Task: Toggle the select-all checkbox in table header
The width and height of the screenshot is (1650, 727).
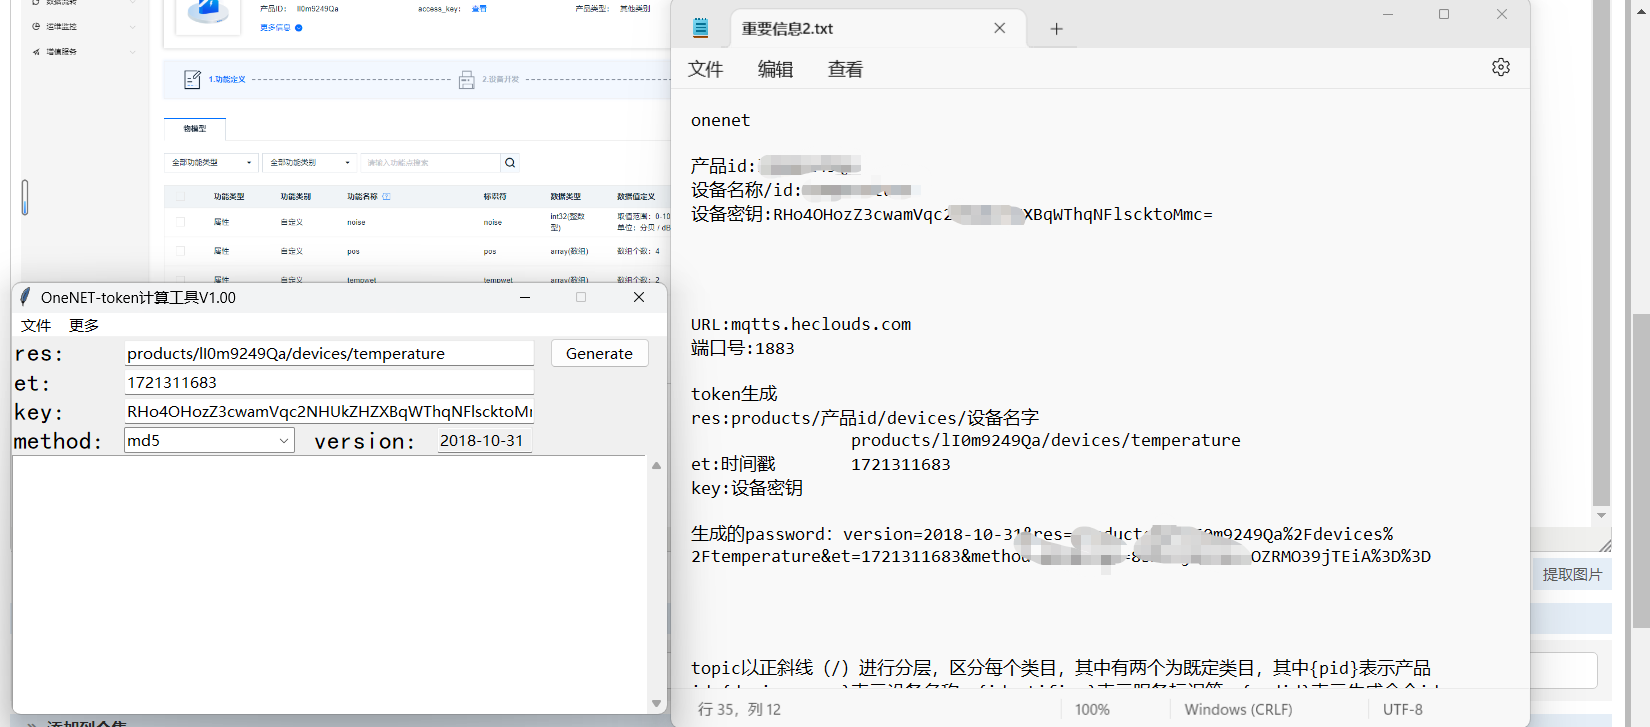Action: click(x=180, y=197)
